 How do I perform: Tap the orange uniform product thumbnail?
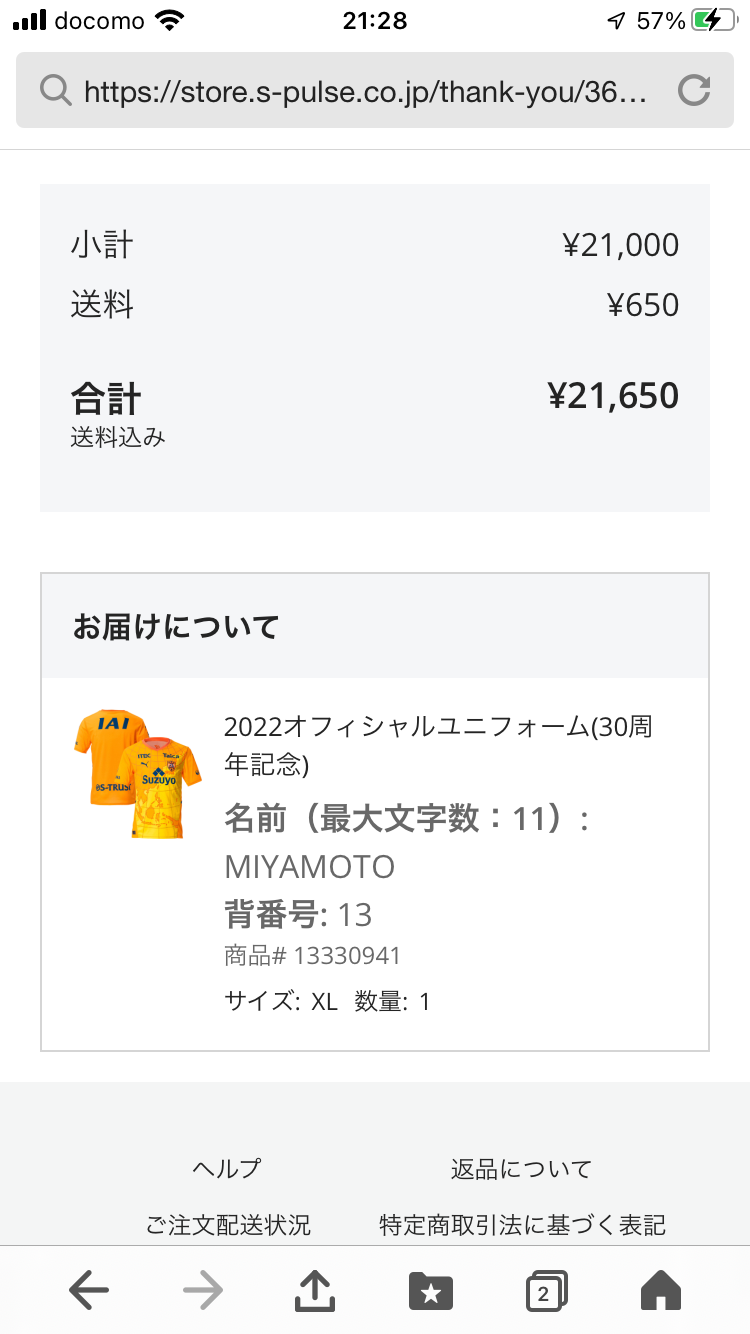tap(137, 773)
